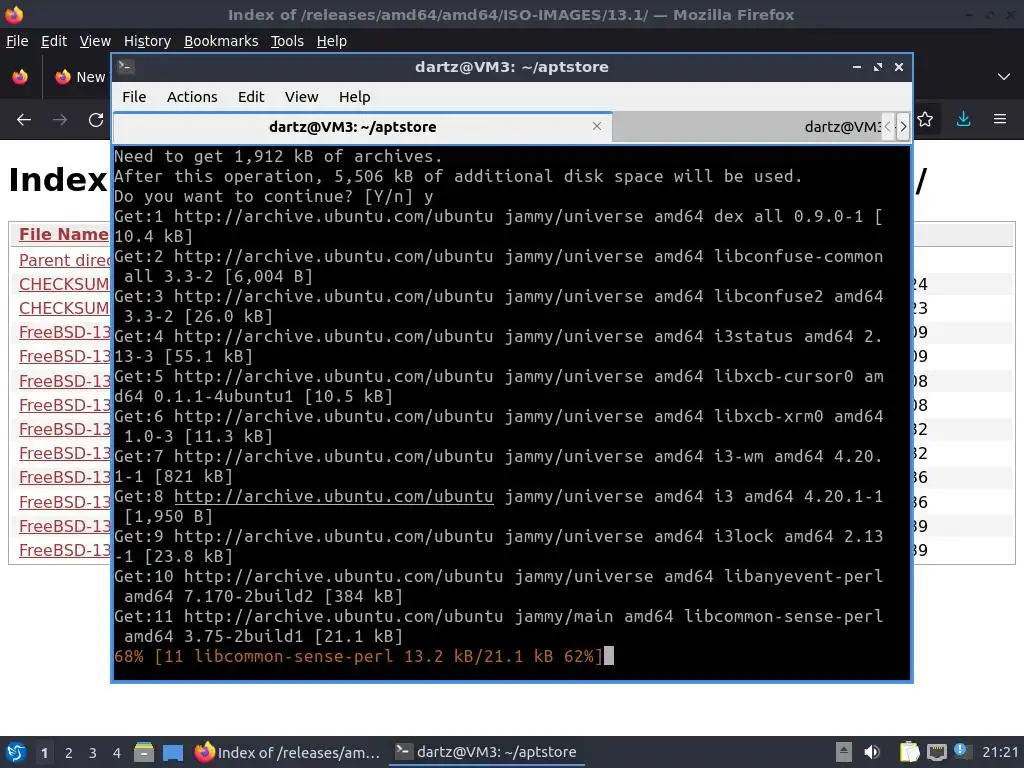The image size is (1024, 768).
Task: Open Firefox Edit menu
Action: [x=54, y=41]
